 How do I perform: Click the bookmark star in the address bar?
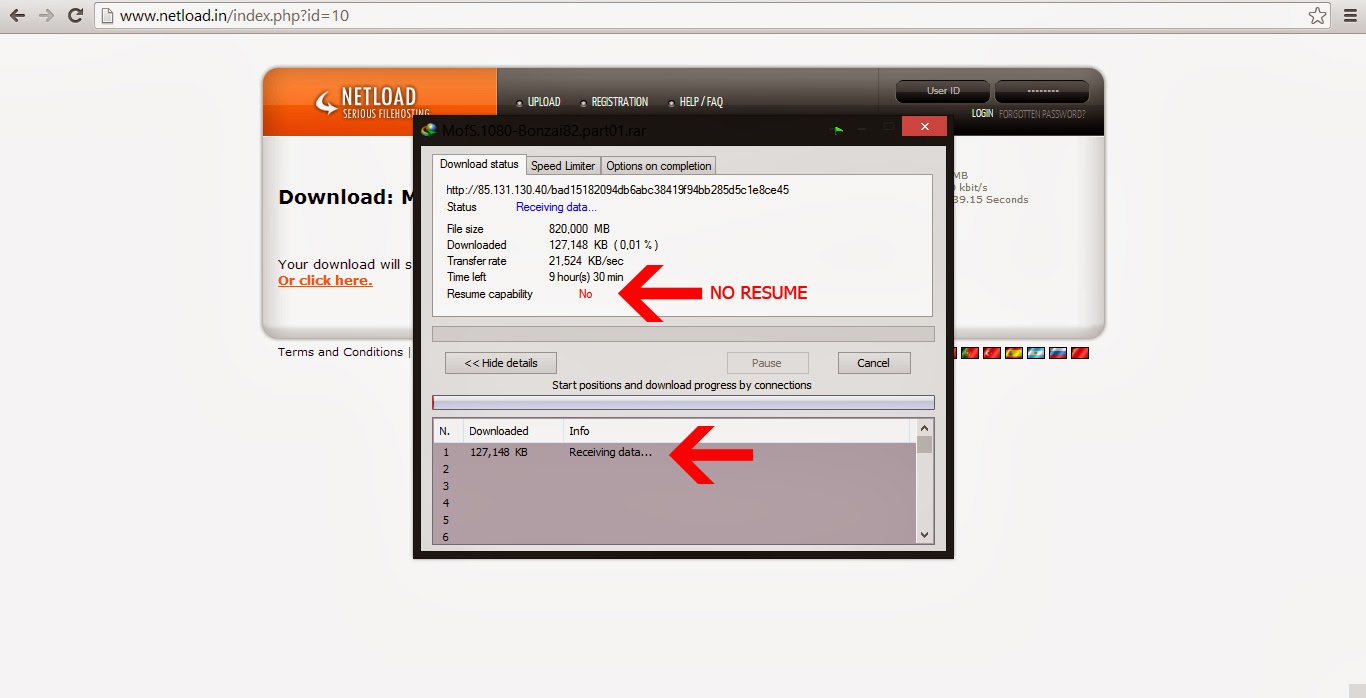tap(1318, 16)
